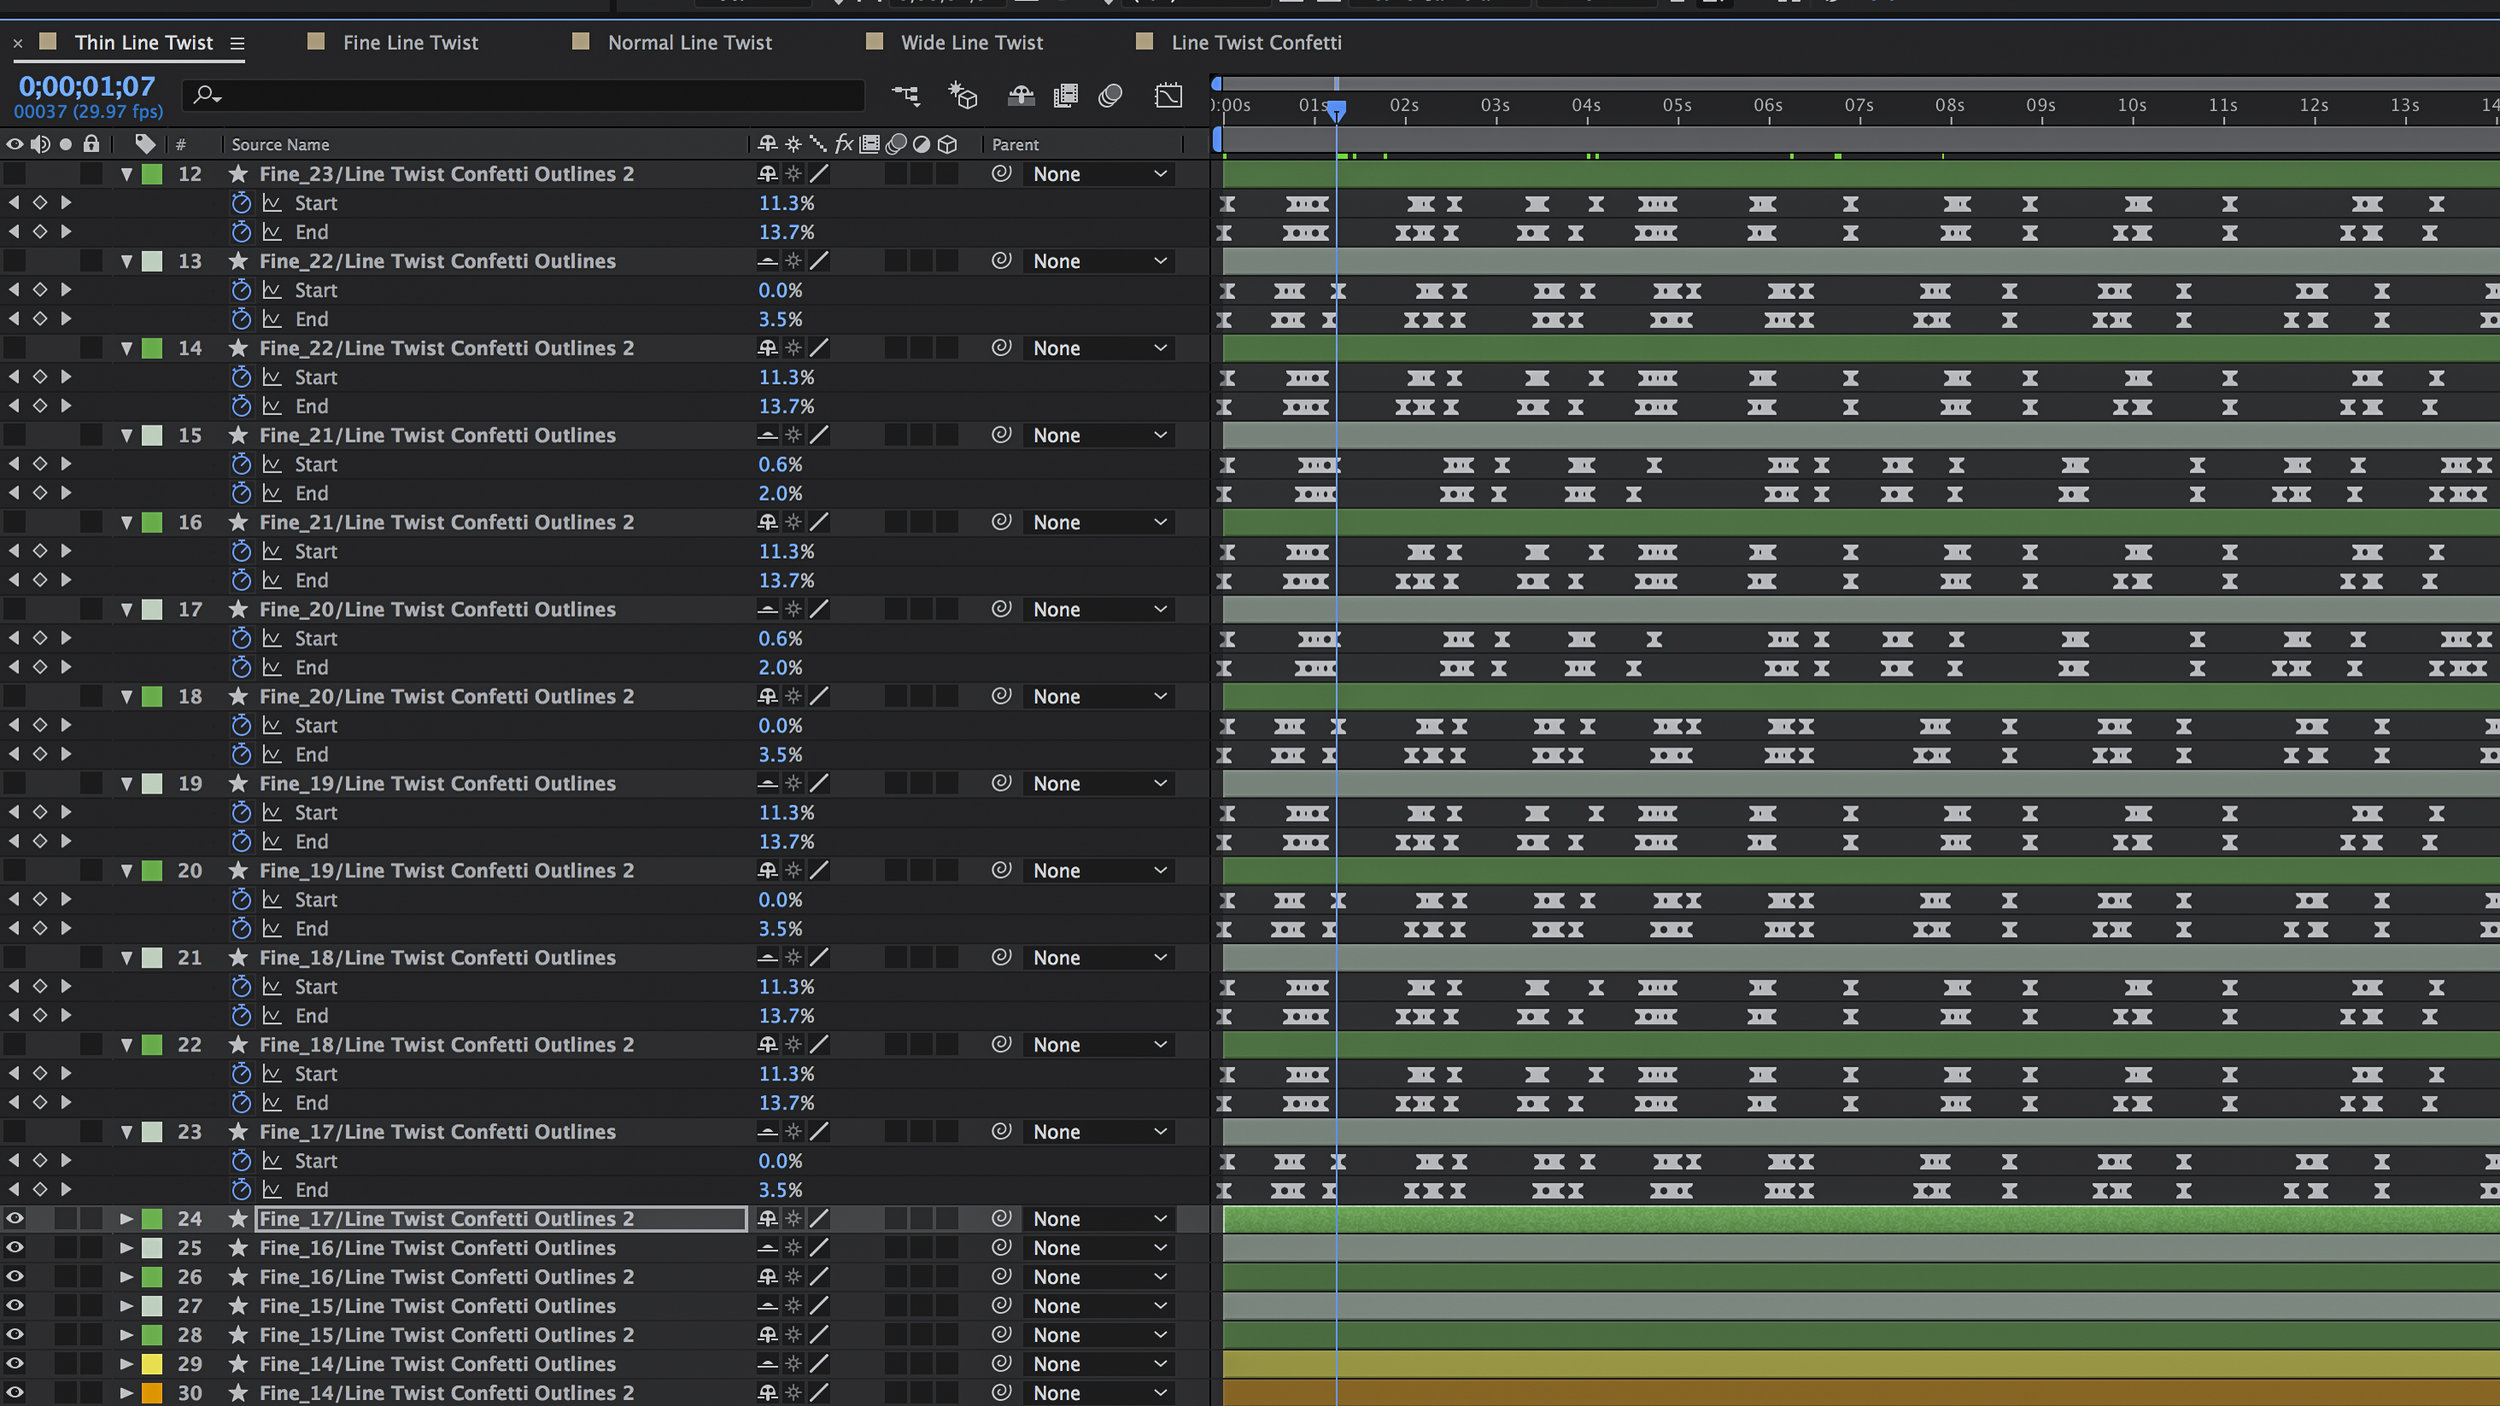Screen dimensions: 2500x1406
Task: Click audio column header icon
Action: 40,144
